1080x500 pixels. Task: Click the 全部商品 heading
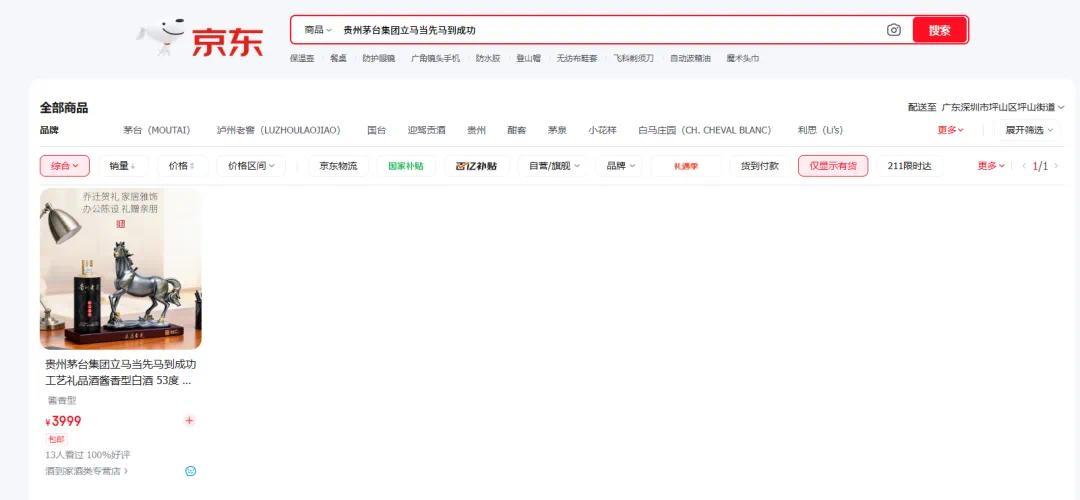click(63, 107)
